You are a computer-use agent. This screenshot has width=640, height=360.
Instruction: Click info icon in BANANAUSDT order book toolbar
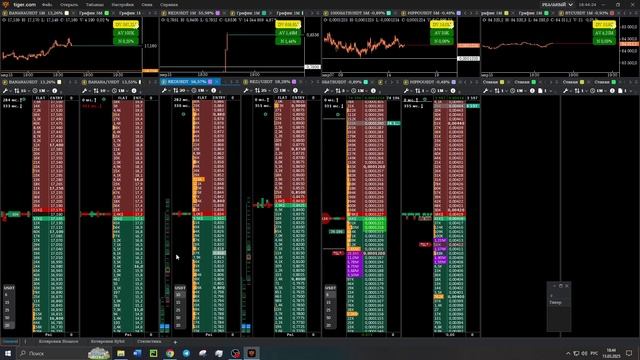54,91
